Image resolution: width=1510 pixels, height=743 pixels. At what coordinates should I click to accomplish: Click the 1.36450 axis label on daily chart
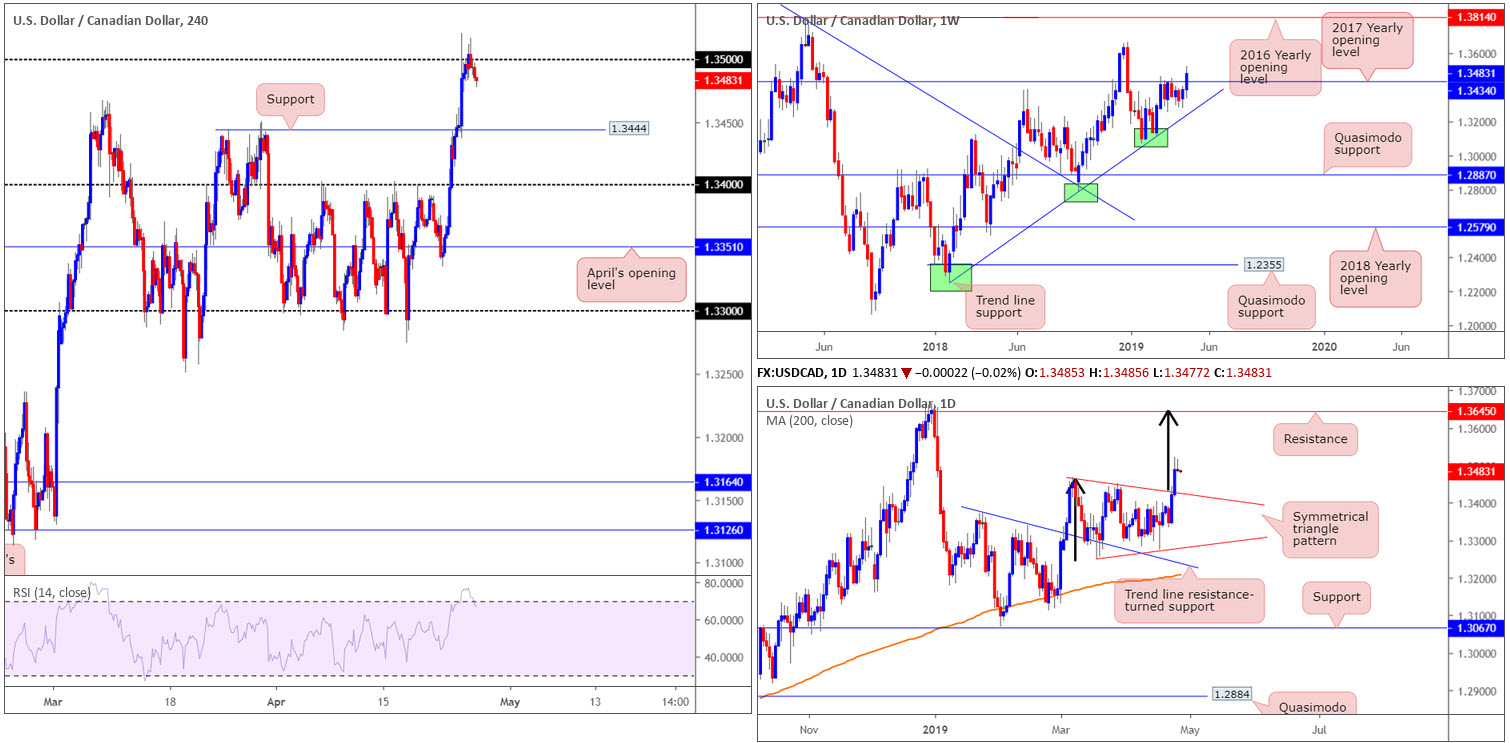(x=1477, y=411)
